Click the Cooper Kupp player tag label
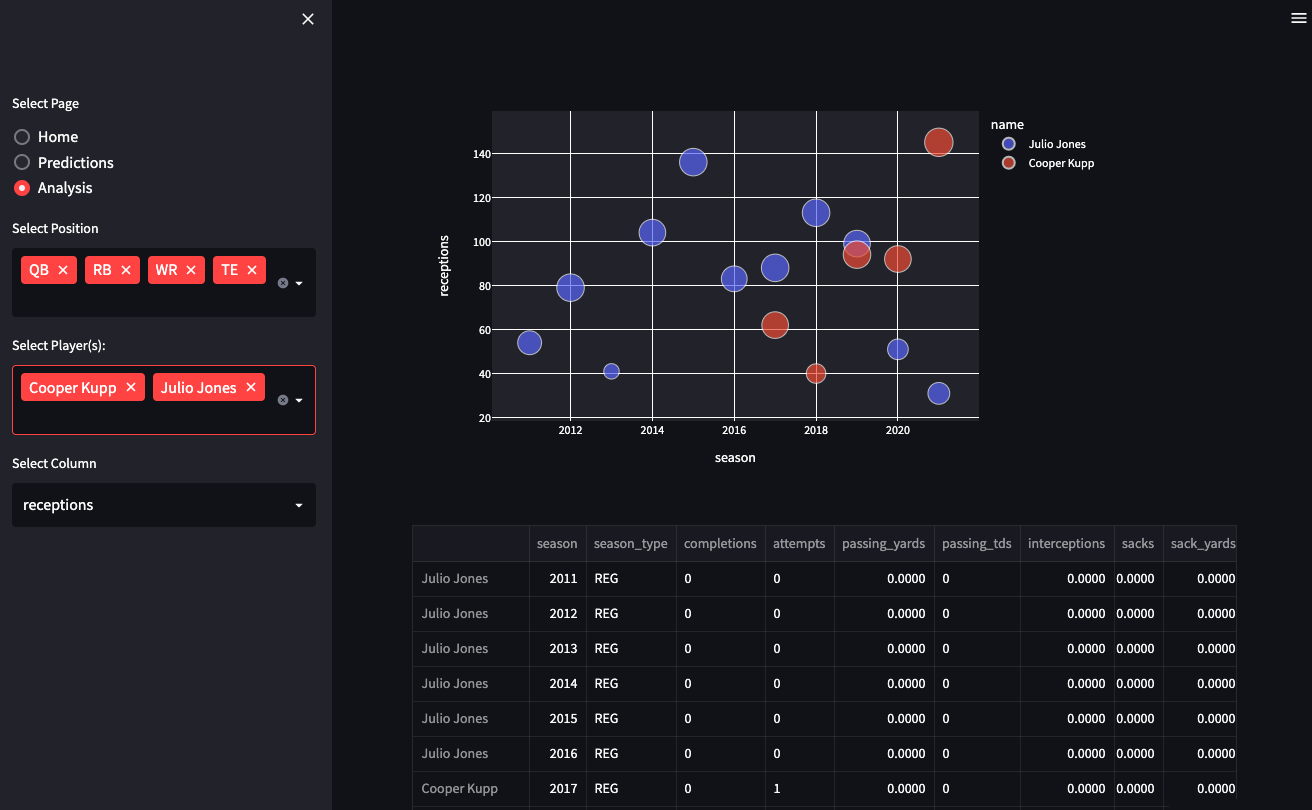The image size is (1312, 810). 73,388
